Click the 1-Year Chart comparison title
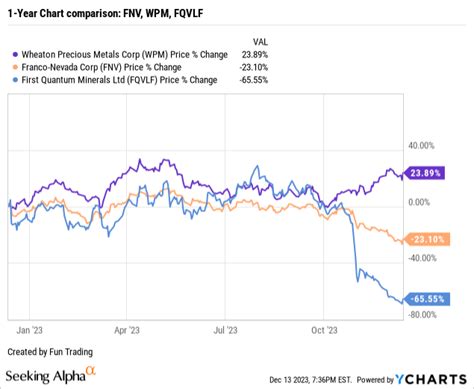 105,13
